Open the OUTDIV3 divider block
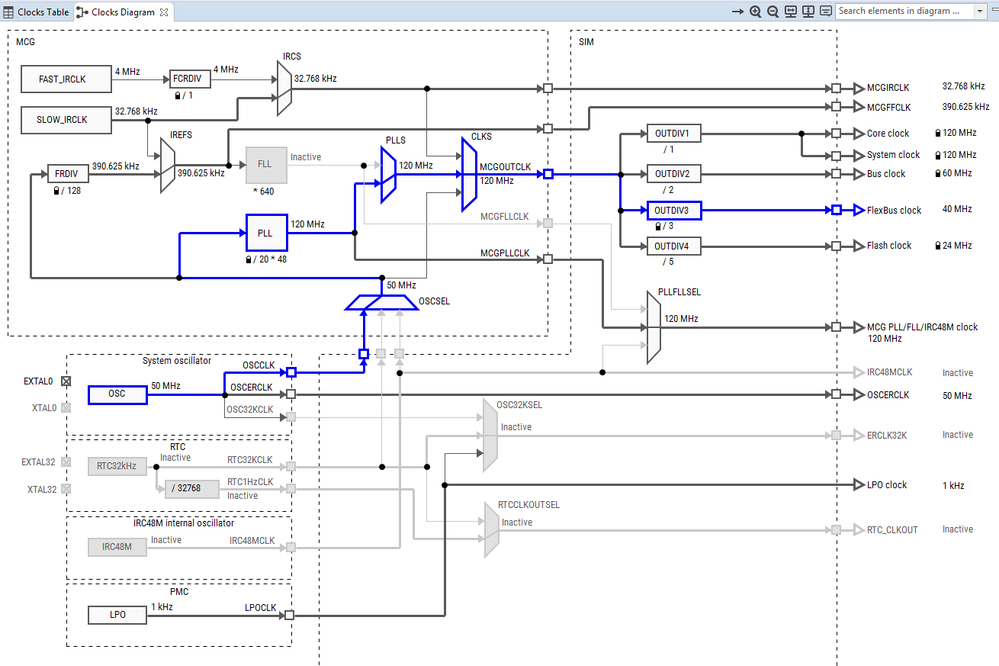Screen dimensions: 999x666 pos(672,210)
